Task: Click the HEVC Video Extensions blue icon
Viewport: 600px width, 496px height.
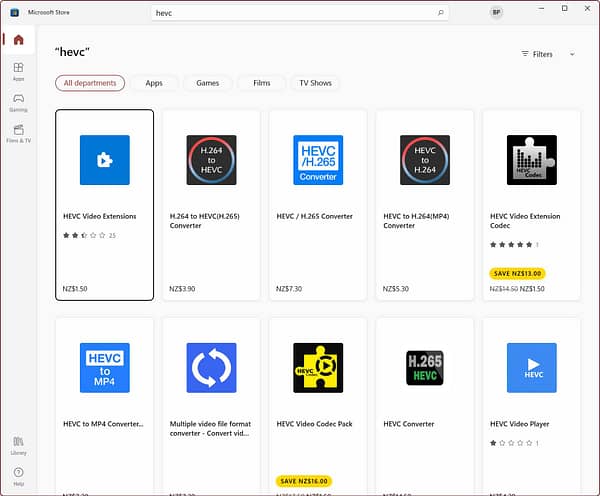Action: click(104, 160)
